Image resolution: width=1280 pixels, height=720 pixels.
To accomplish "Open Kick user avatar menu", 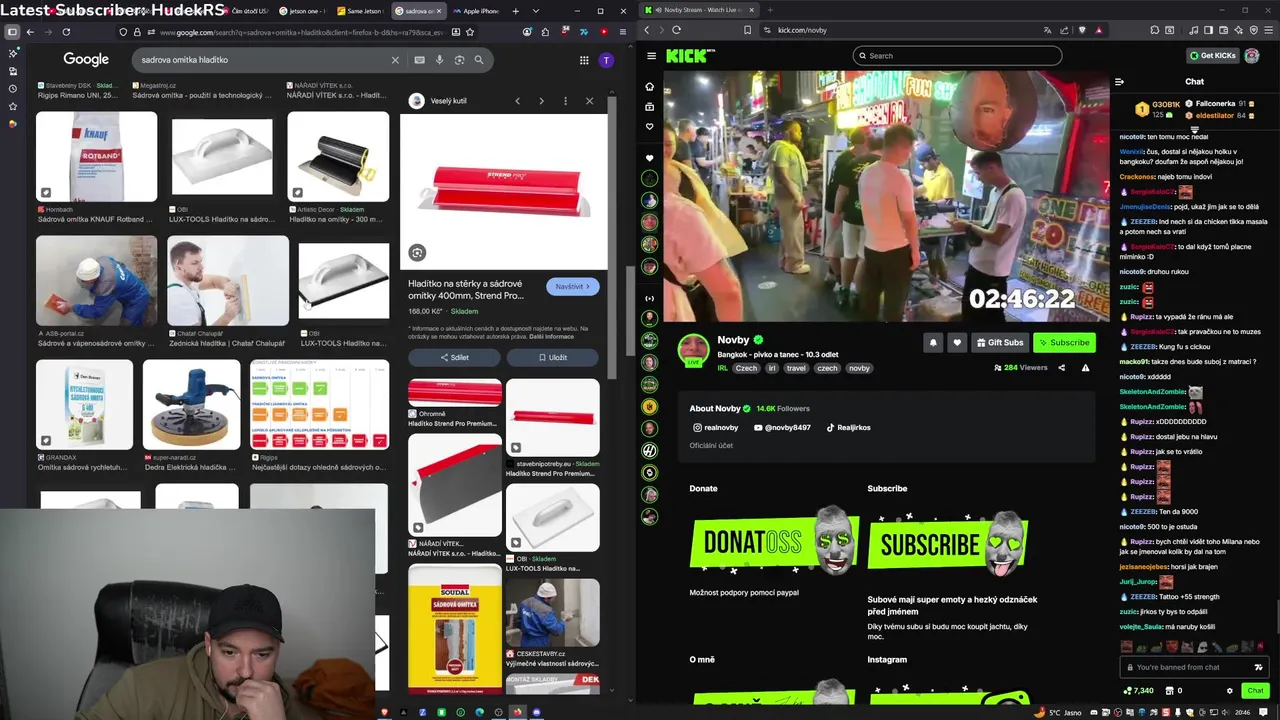I will point(1252,56).
